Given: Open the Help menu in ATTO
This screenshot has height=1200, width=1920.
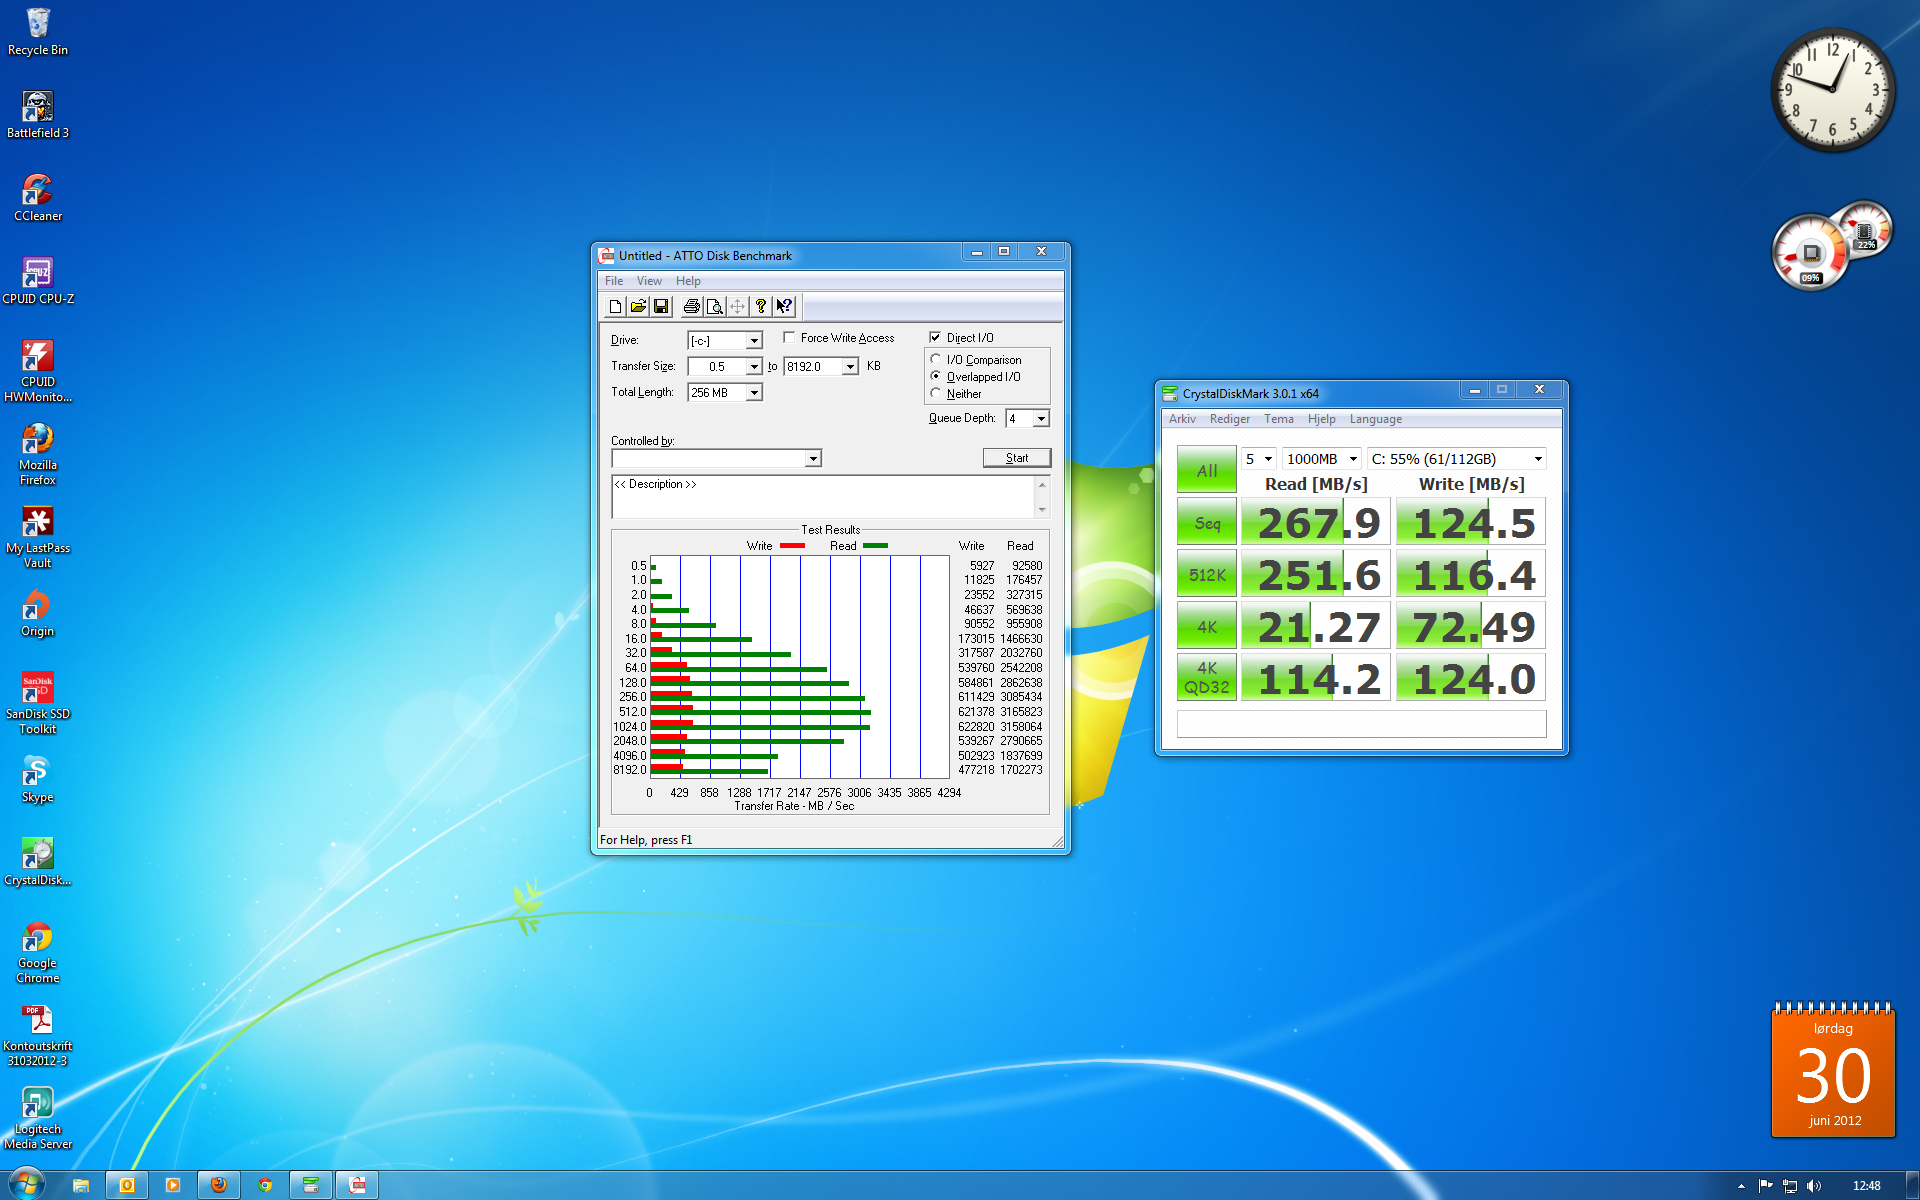Looking at the screenshot, I should (x=688, y=281).
